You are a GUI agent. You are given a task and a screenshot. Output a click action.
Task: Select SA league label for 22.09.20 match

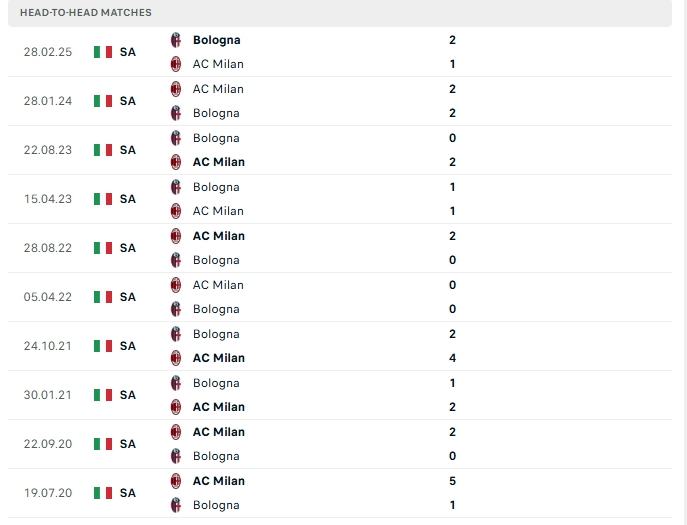(x=128, y=444)
